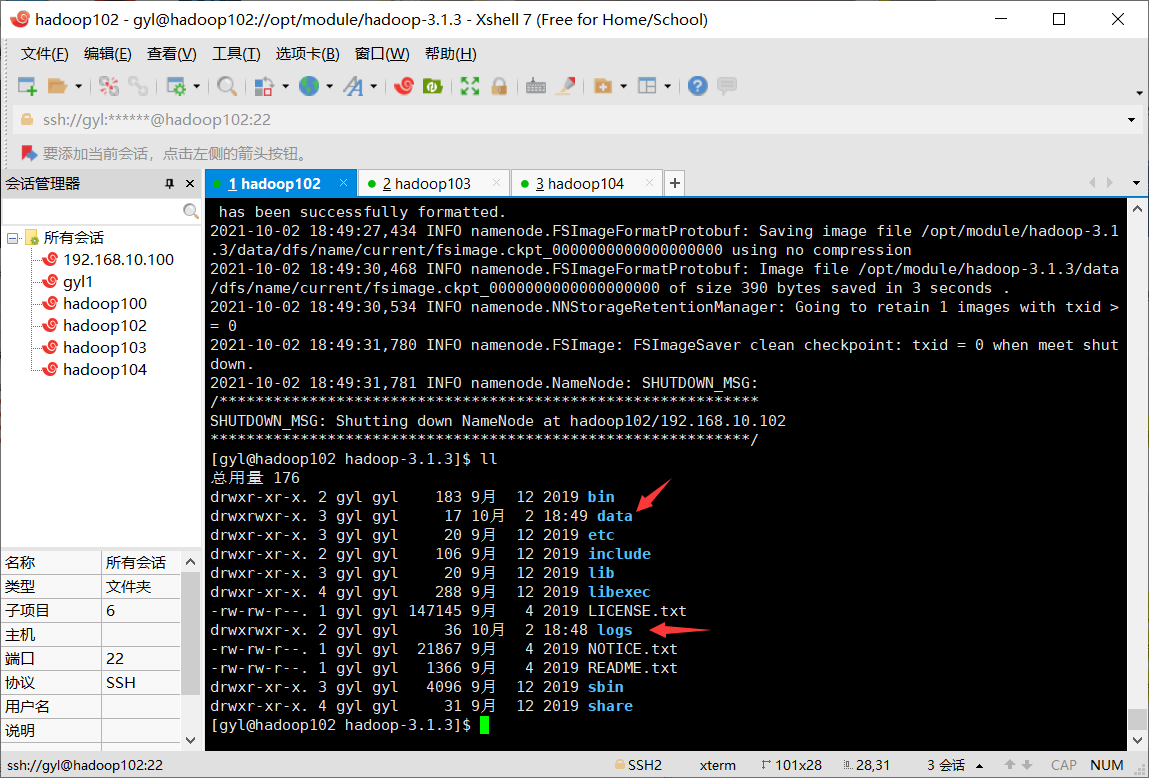This screenshot has height=778, width=1149.
Task: Open the dropdown next to globe icon
Action: pyautogui.click(x=330, y=86)
